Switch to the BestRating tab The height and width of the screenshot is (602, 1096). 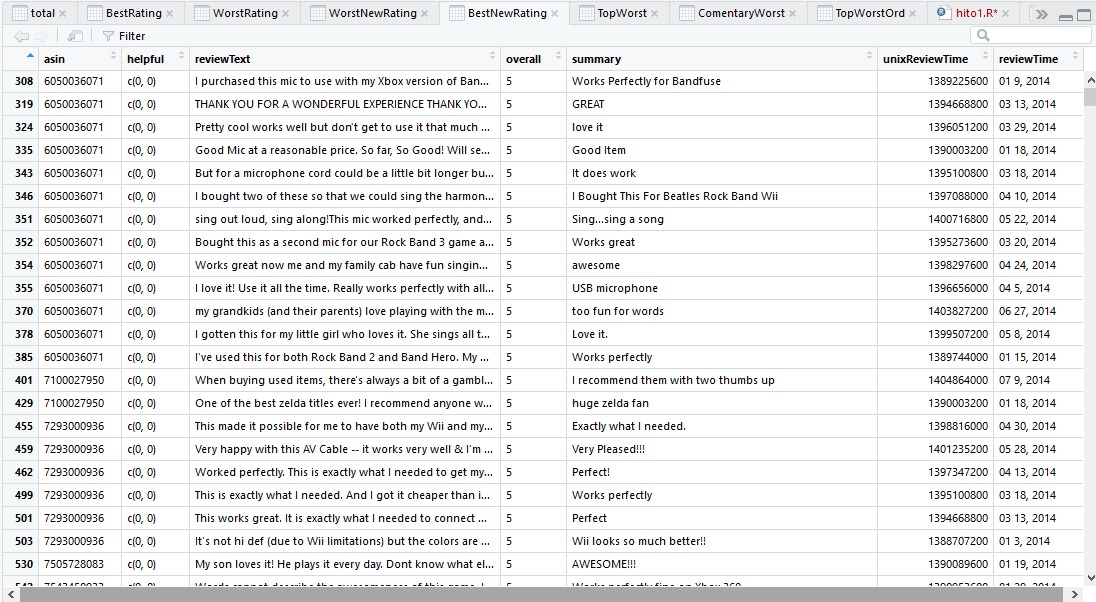pos(132,14)
